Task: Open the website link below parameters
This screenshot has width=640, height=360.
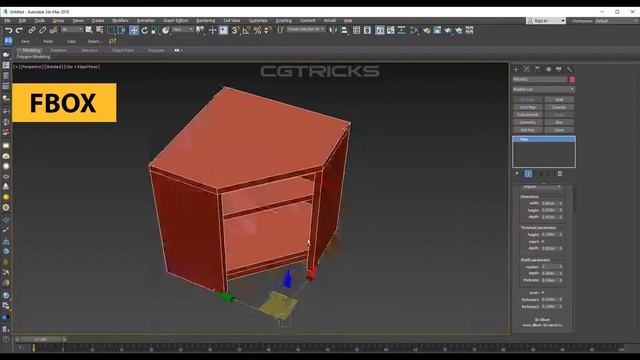Action: pyautogui.click(x=542, y=325)
